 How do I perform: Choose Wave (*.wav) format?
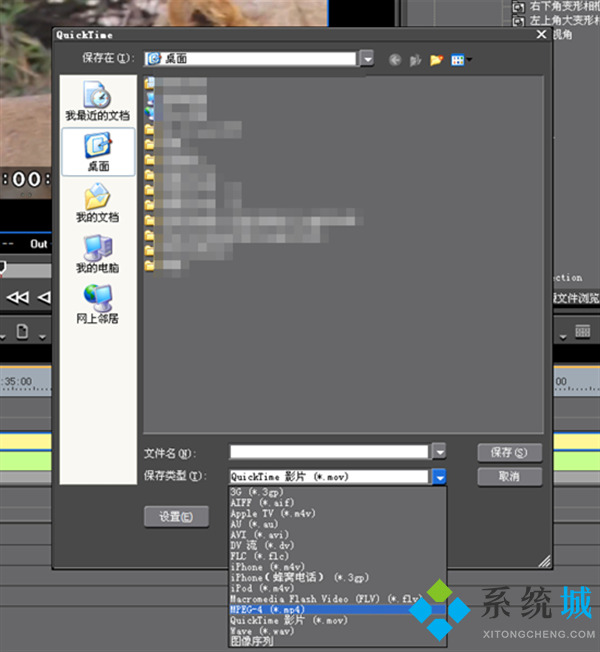338,631
